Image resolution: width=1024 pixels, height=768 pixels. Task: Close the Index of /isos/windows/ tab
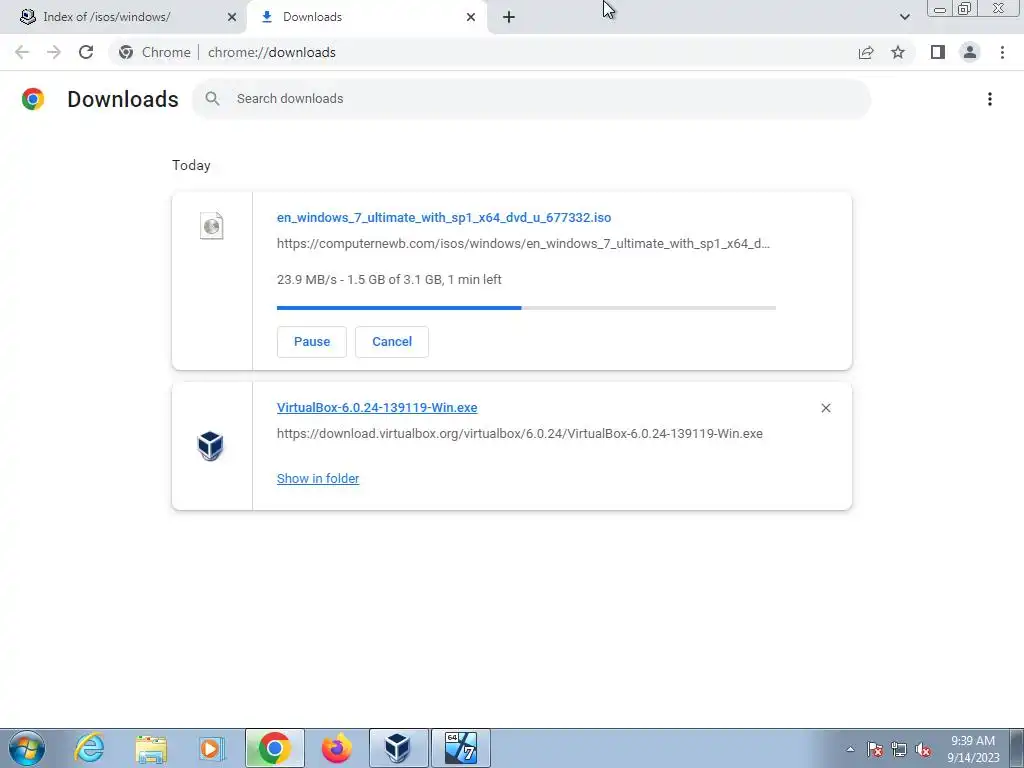(x=232, y=17)
